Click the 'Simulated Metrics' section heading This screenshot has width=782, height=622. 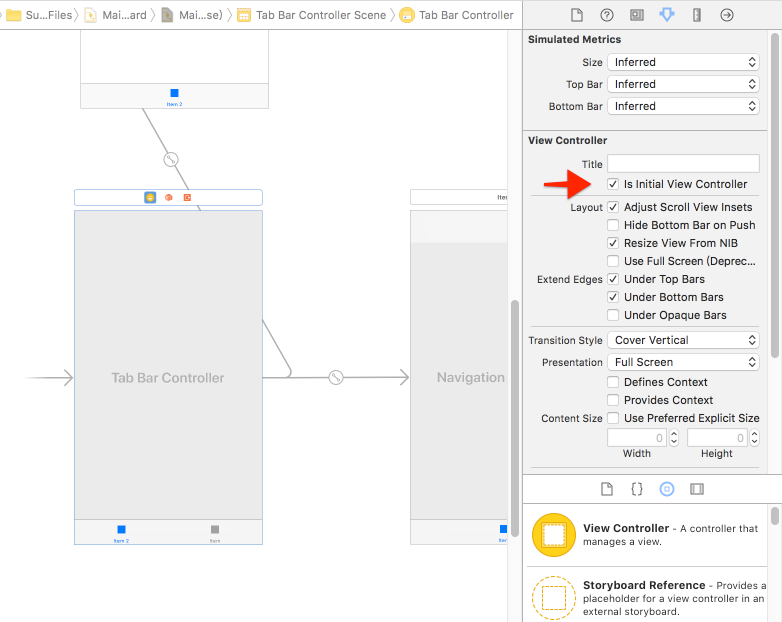coord(575,39)
